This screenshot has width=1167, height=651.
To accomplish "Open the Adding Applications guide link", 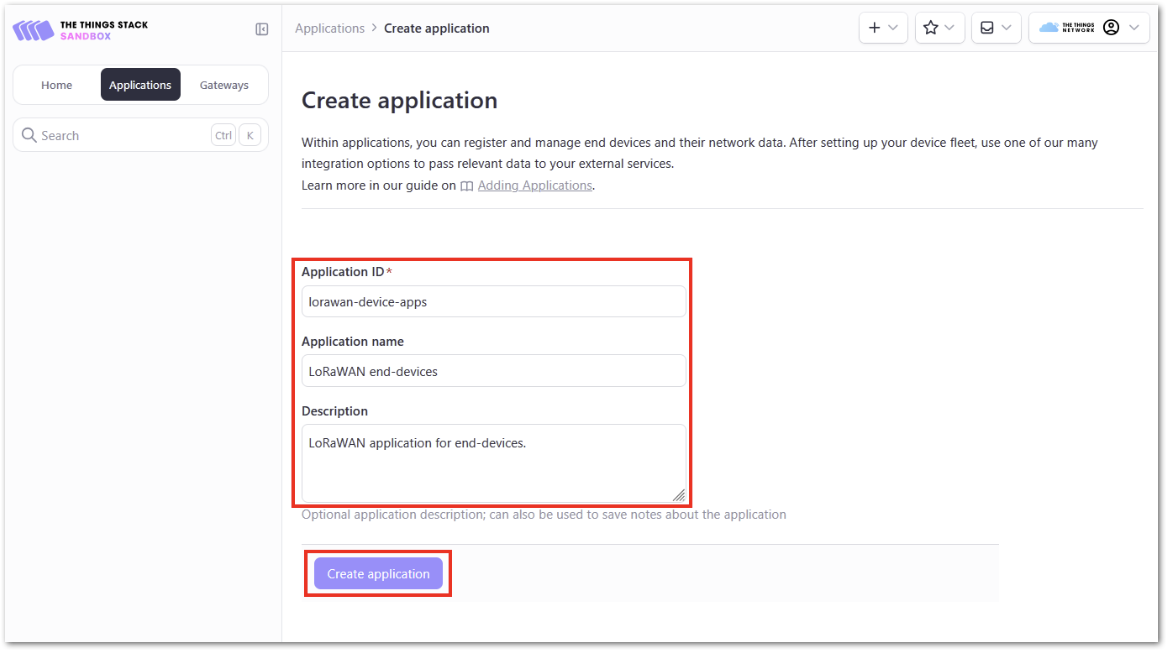I will click(535, 185).
